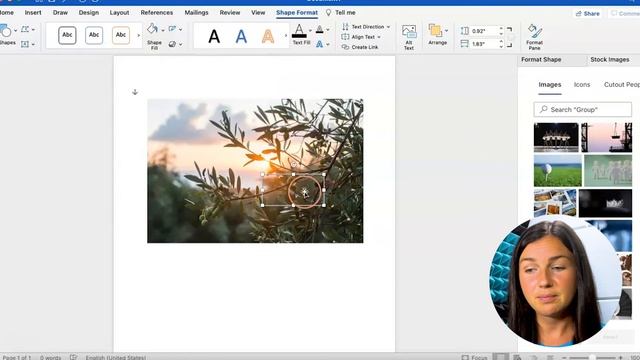
Task: Open the Text Direction dropdown
Action: coord(366,27)
